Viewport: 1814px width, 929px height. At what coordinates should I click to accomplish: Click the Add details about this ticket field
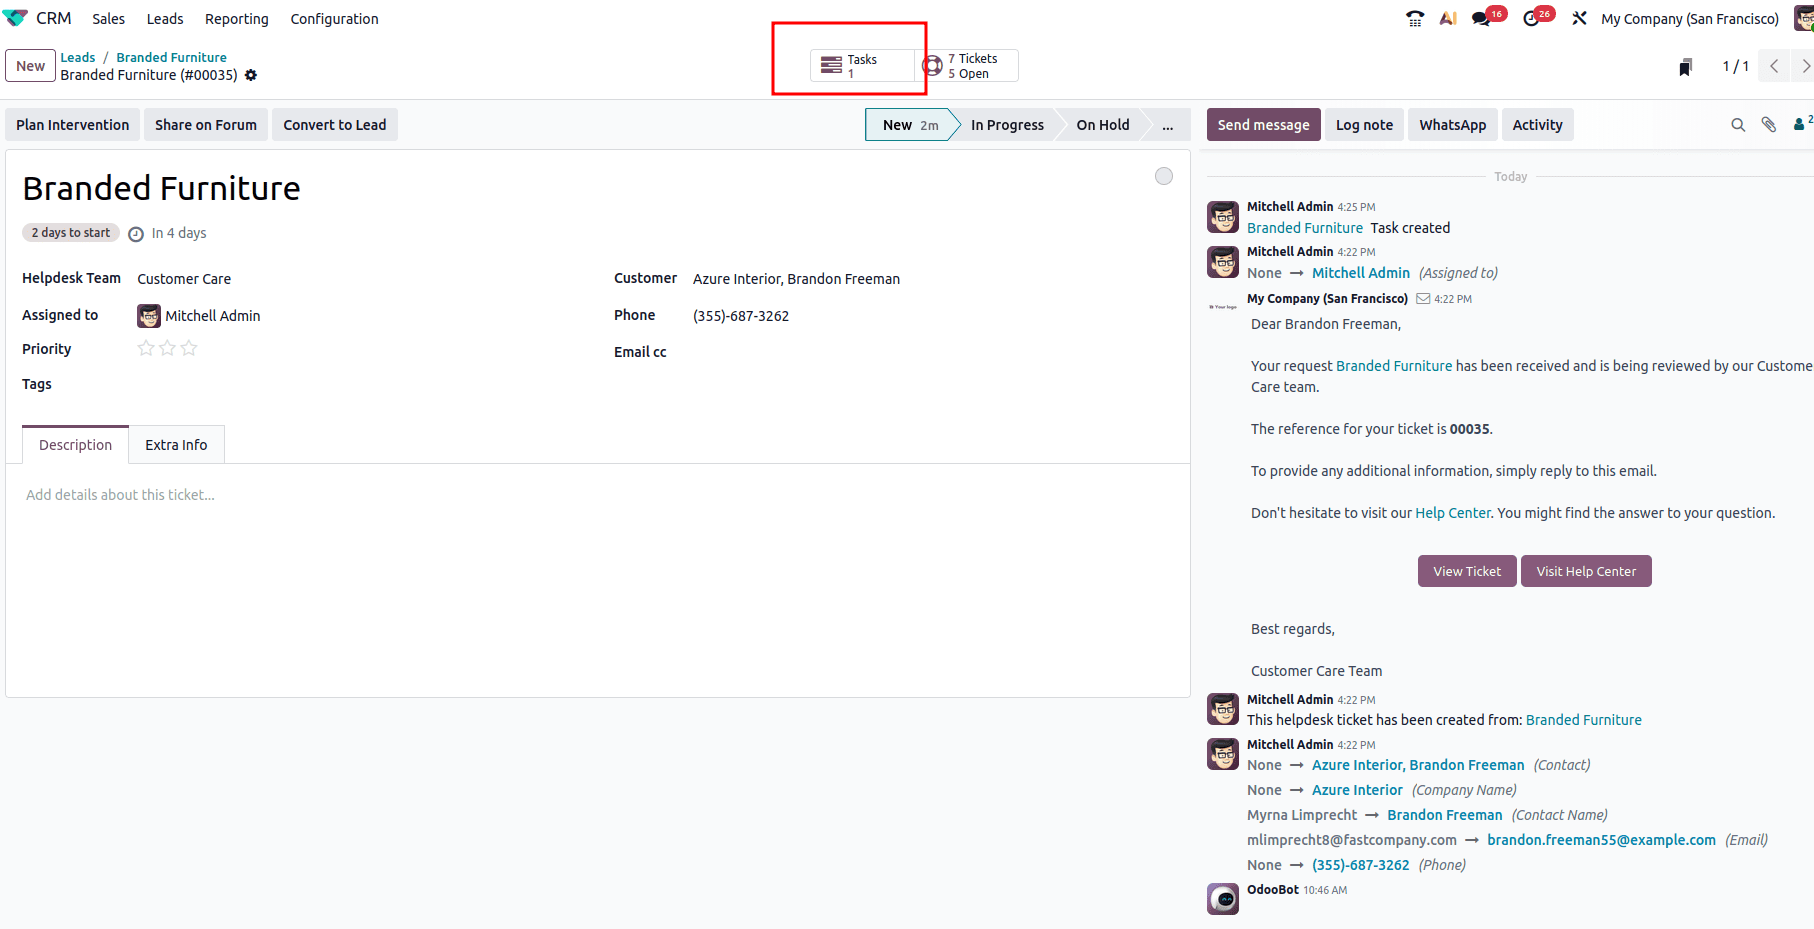[x=120, y=494]
